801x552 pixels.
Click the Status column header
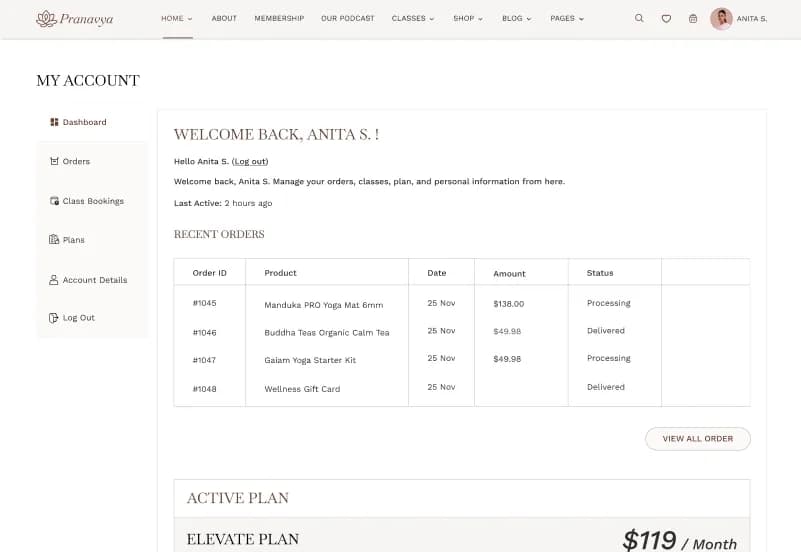[600, 273]
